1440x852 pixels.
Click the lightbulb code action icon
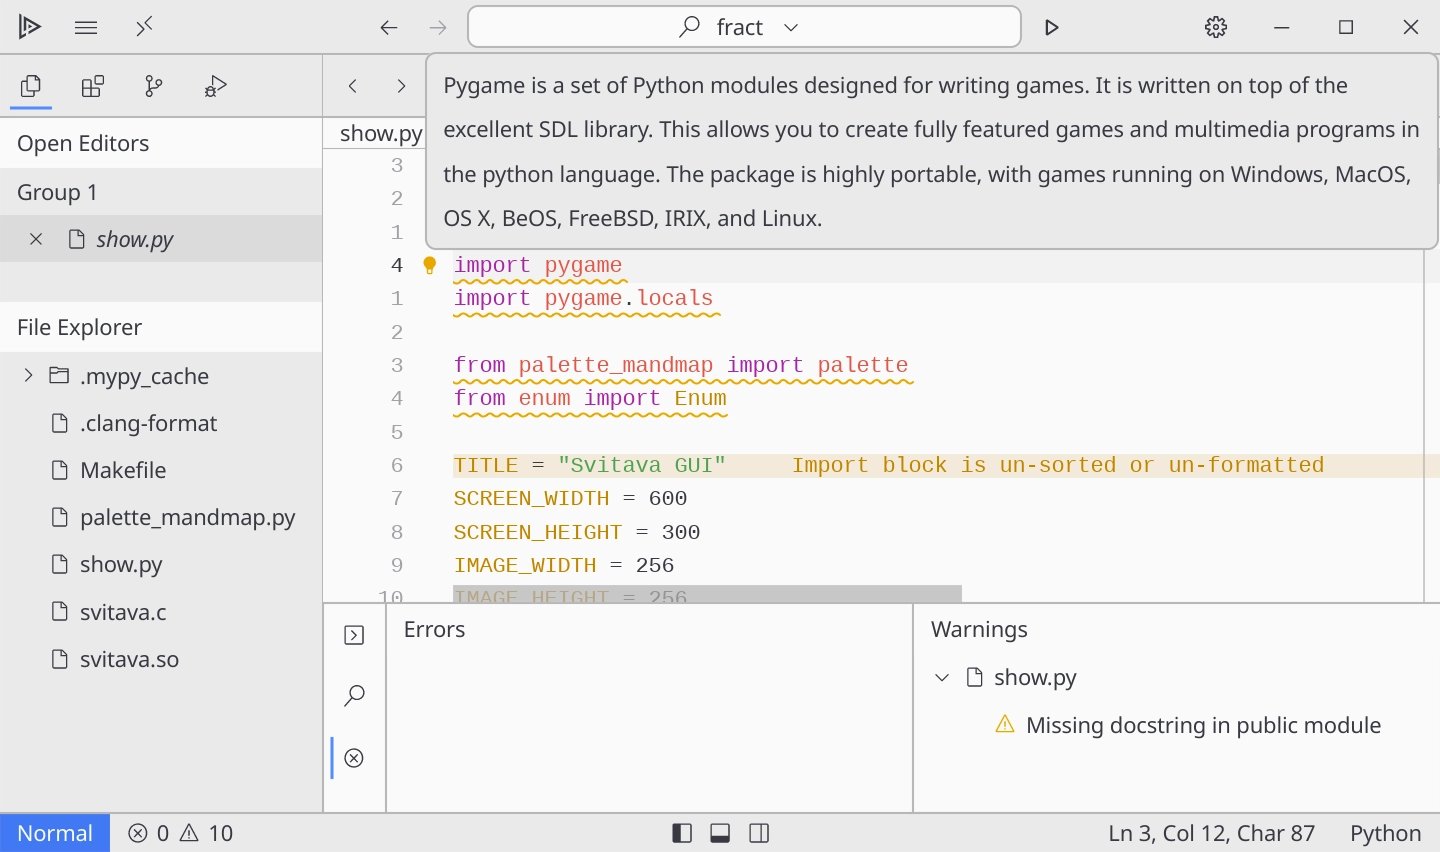pos(430,265)
